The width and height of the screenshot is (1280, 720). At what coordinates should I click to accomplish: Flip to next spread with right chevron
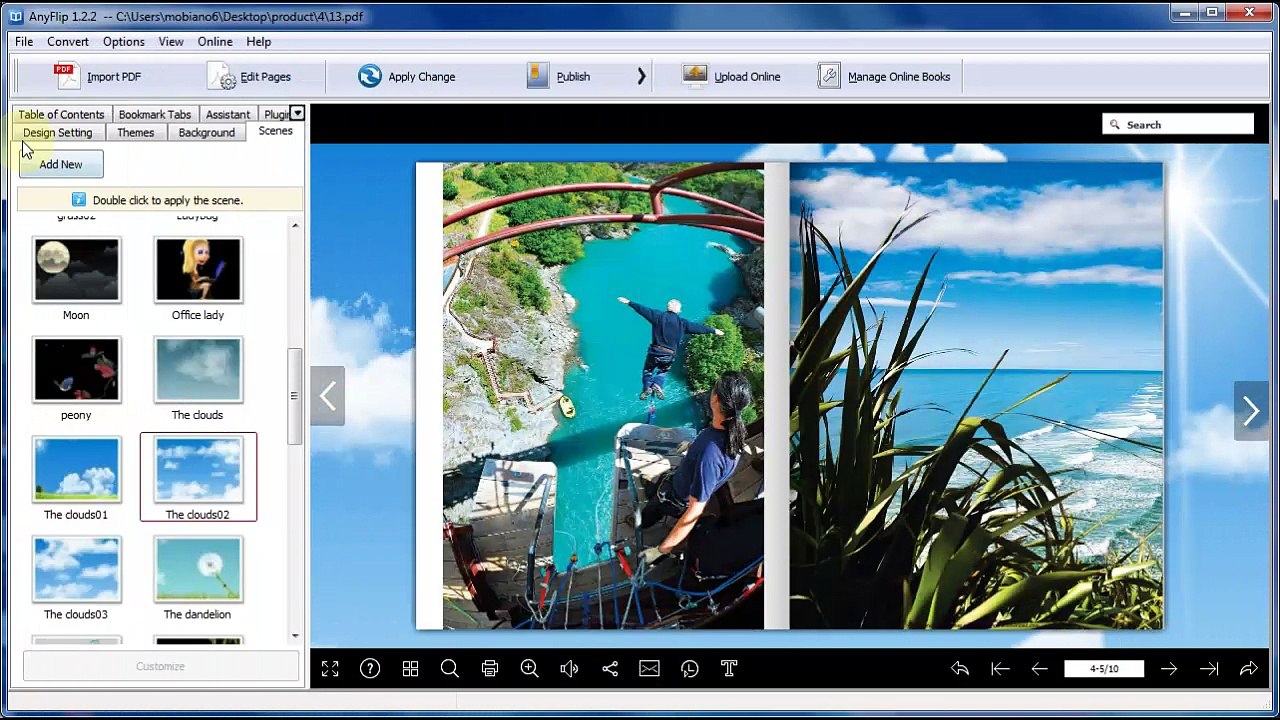pos(1251,410)
